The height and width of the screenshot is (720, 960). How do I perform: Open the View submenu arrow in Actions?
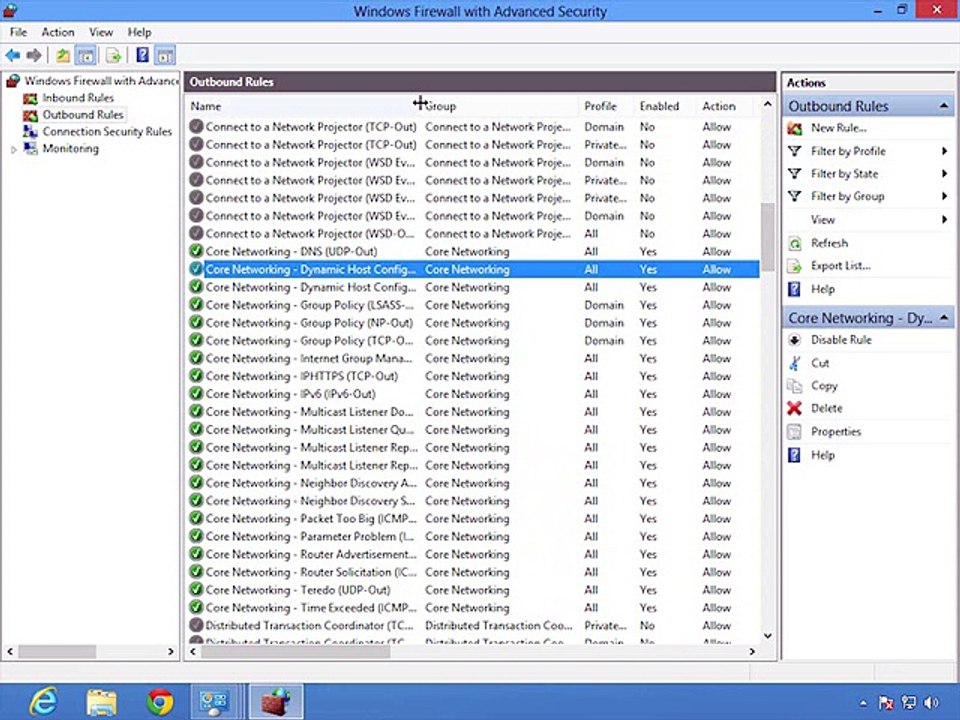[945, 220]
